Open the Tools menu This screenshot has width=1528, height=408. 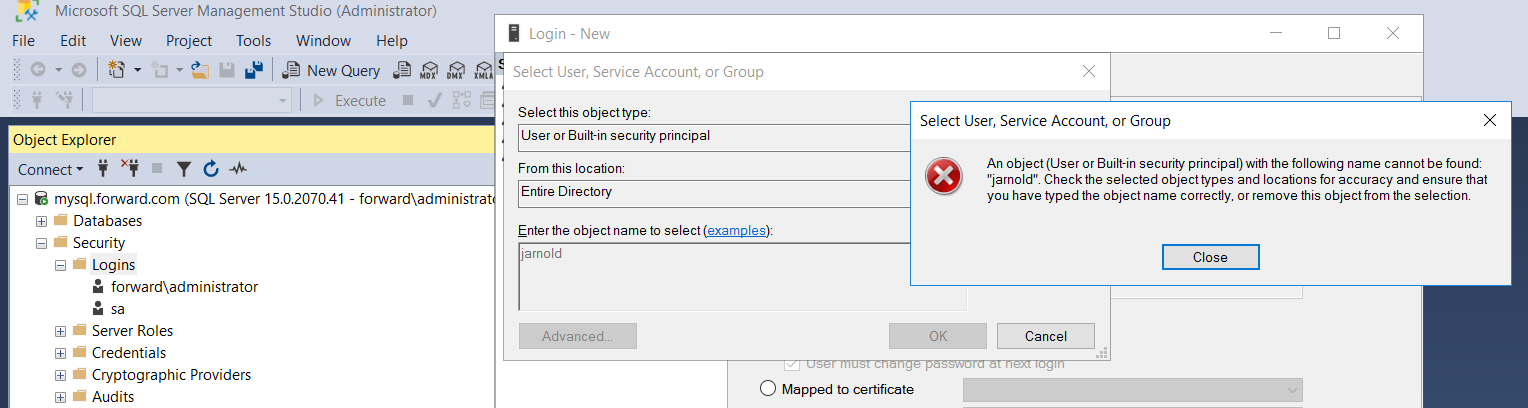[254, 41]
